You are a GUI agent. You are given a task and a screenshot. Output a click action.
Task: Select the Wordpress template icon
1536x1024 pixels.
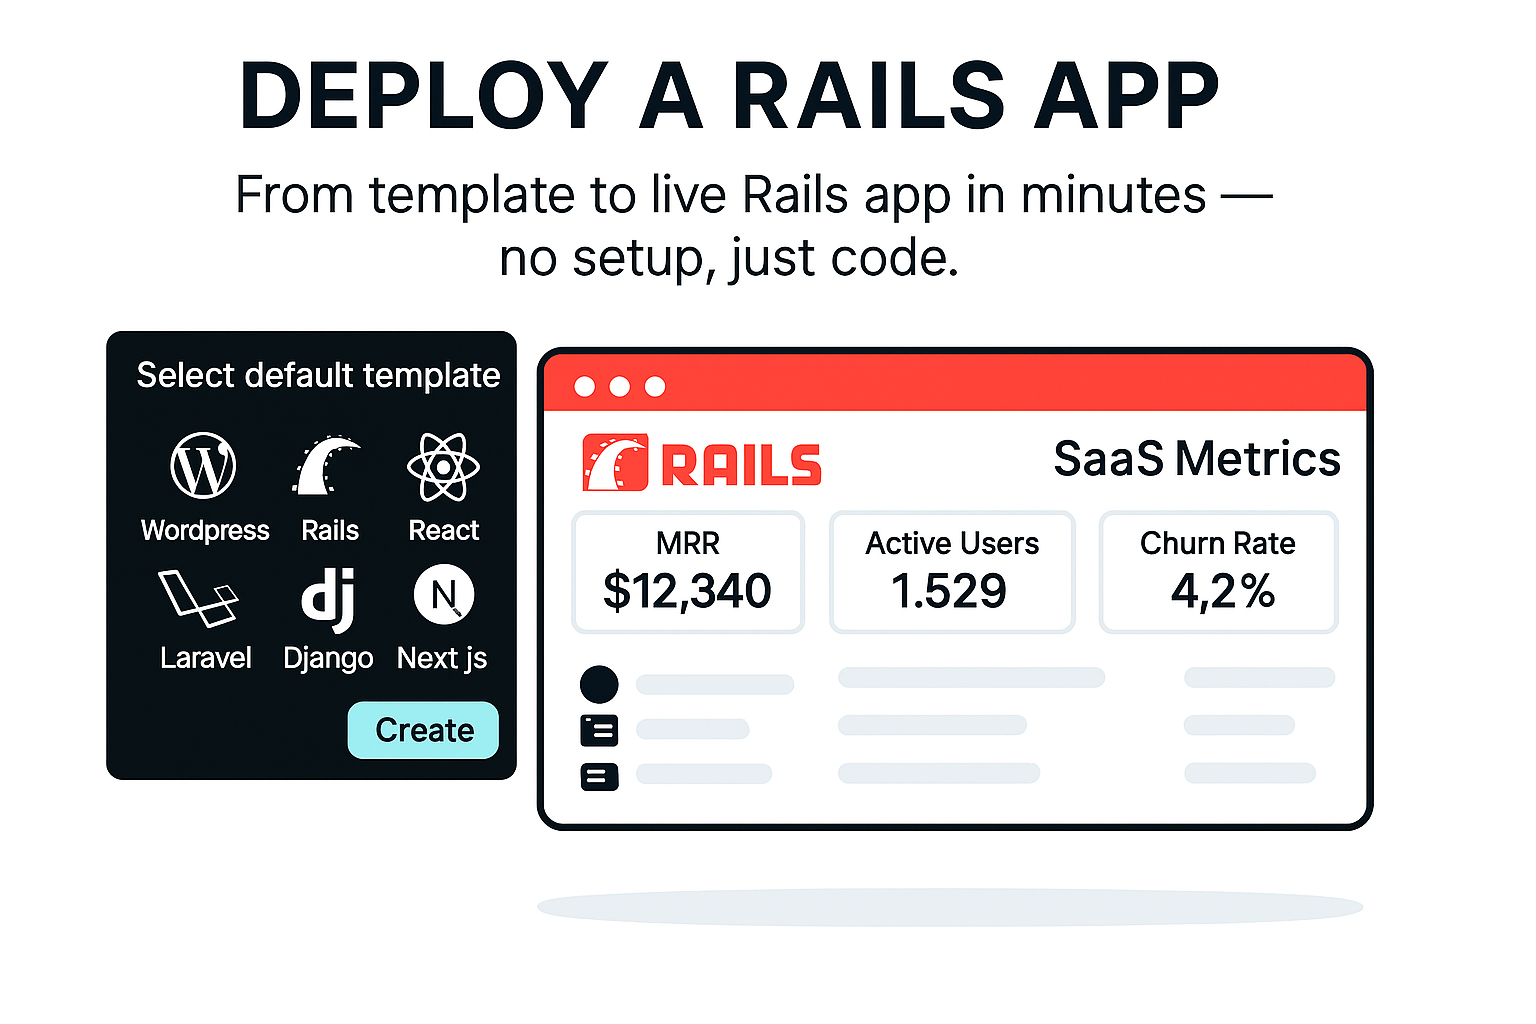tap(203, 465)
